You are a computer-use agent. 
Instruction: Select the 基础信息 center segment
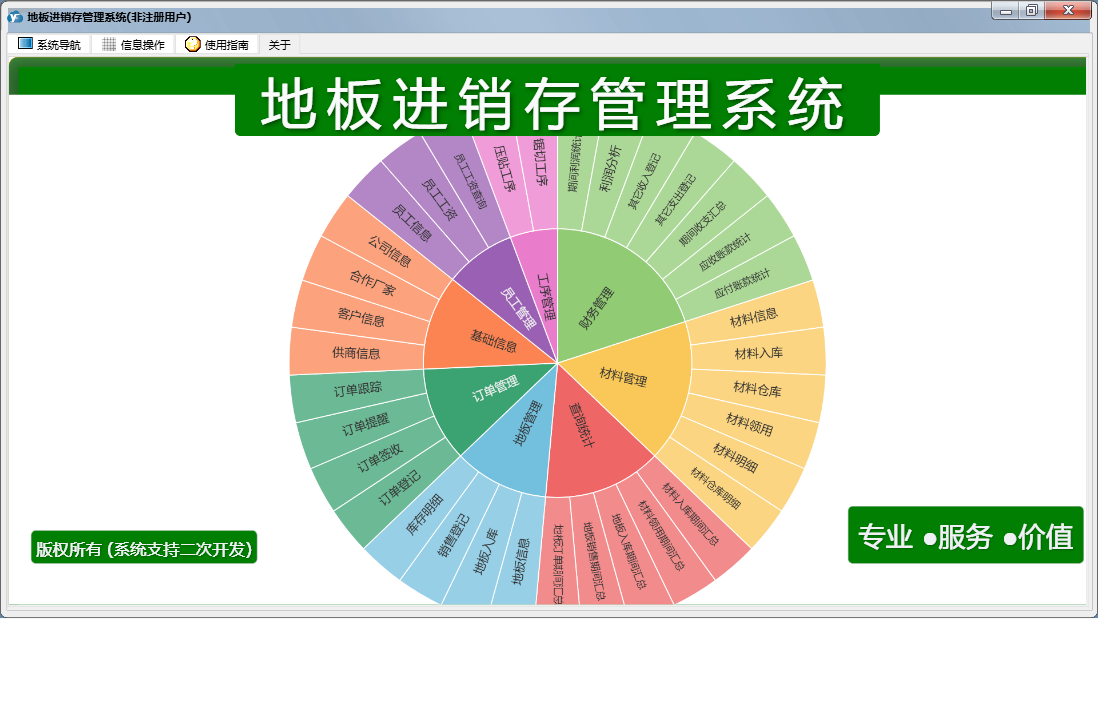[x=493, y=340]
